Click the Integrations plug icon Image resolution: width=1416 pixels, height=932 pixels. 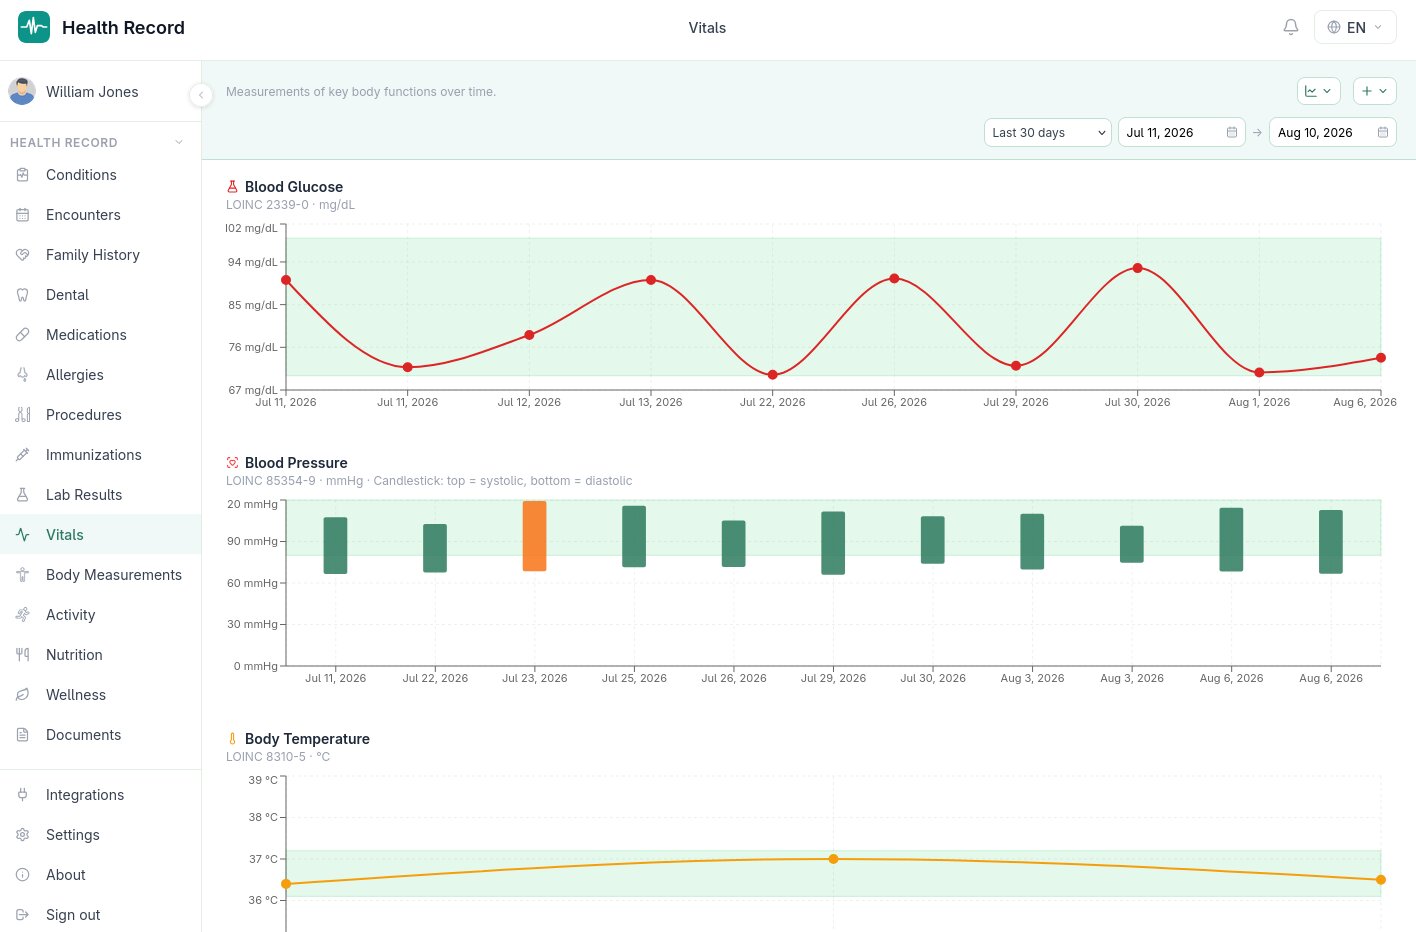[x=23, y=795]
